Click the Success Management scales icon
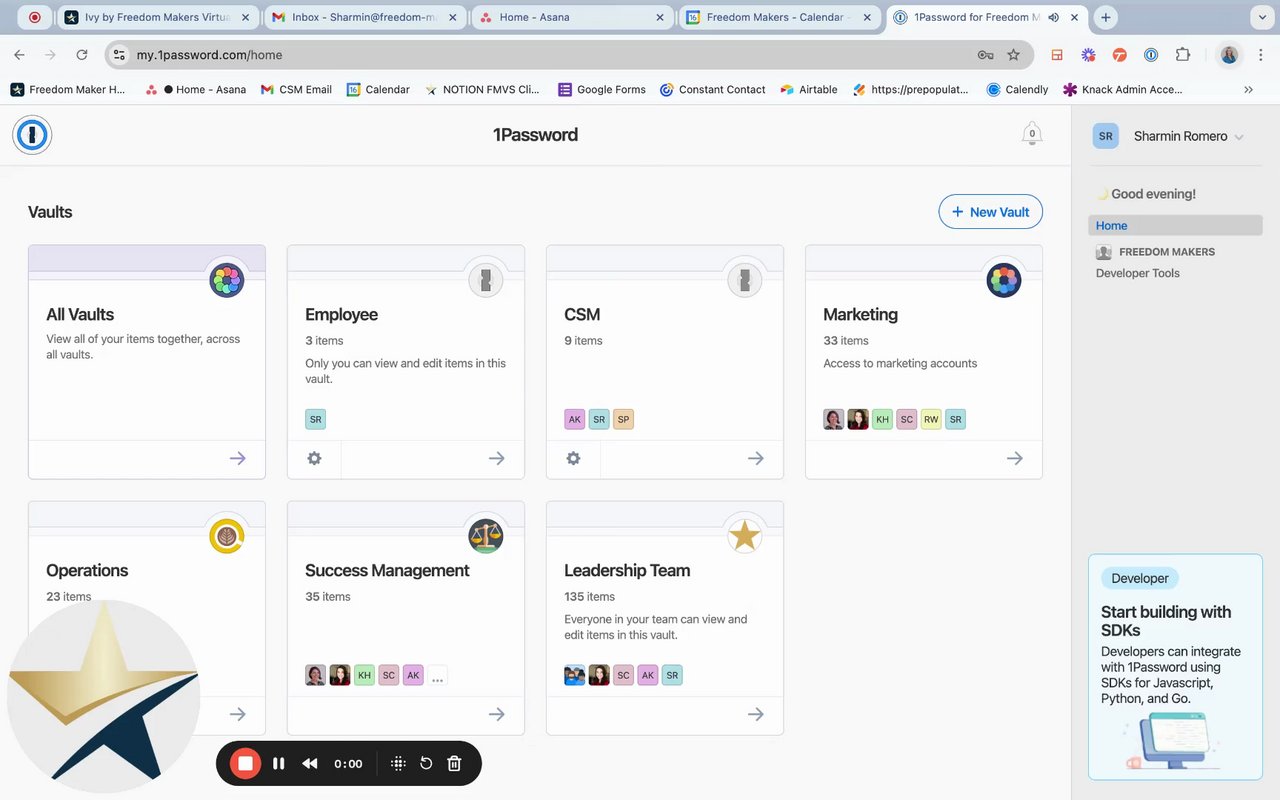The height and width of the screenshot is (800, 1280). [486, 536]
